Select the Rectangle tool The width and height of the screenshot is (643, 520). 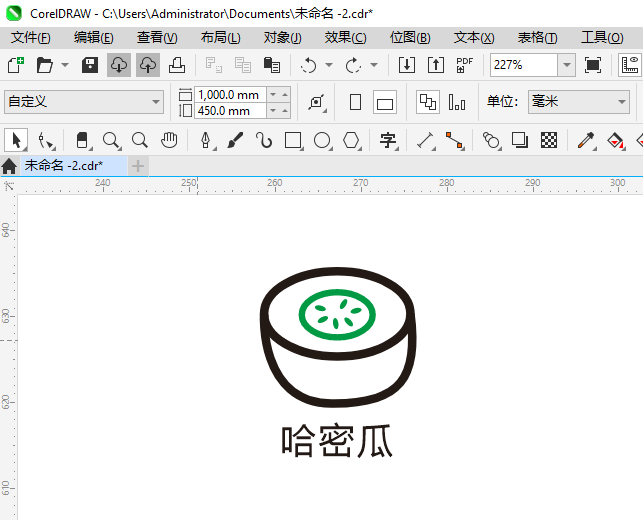click(x=293, y=140)
